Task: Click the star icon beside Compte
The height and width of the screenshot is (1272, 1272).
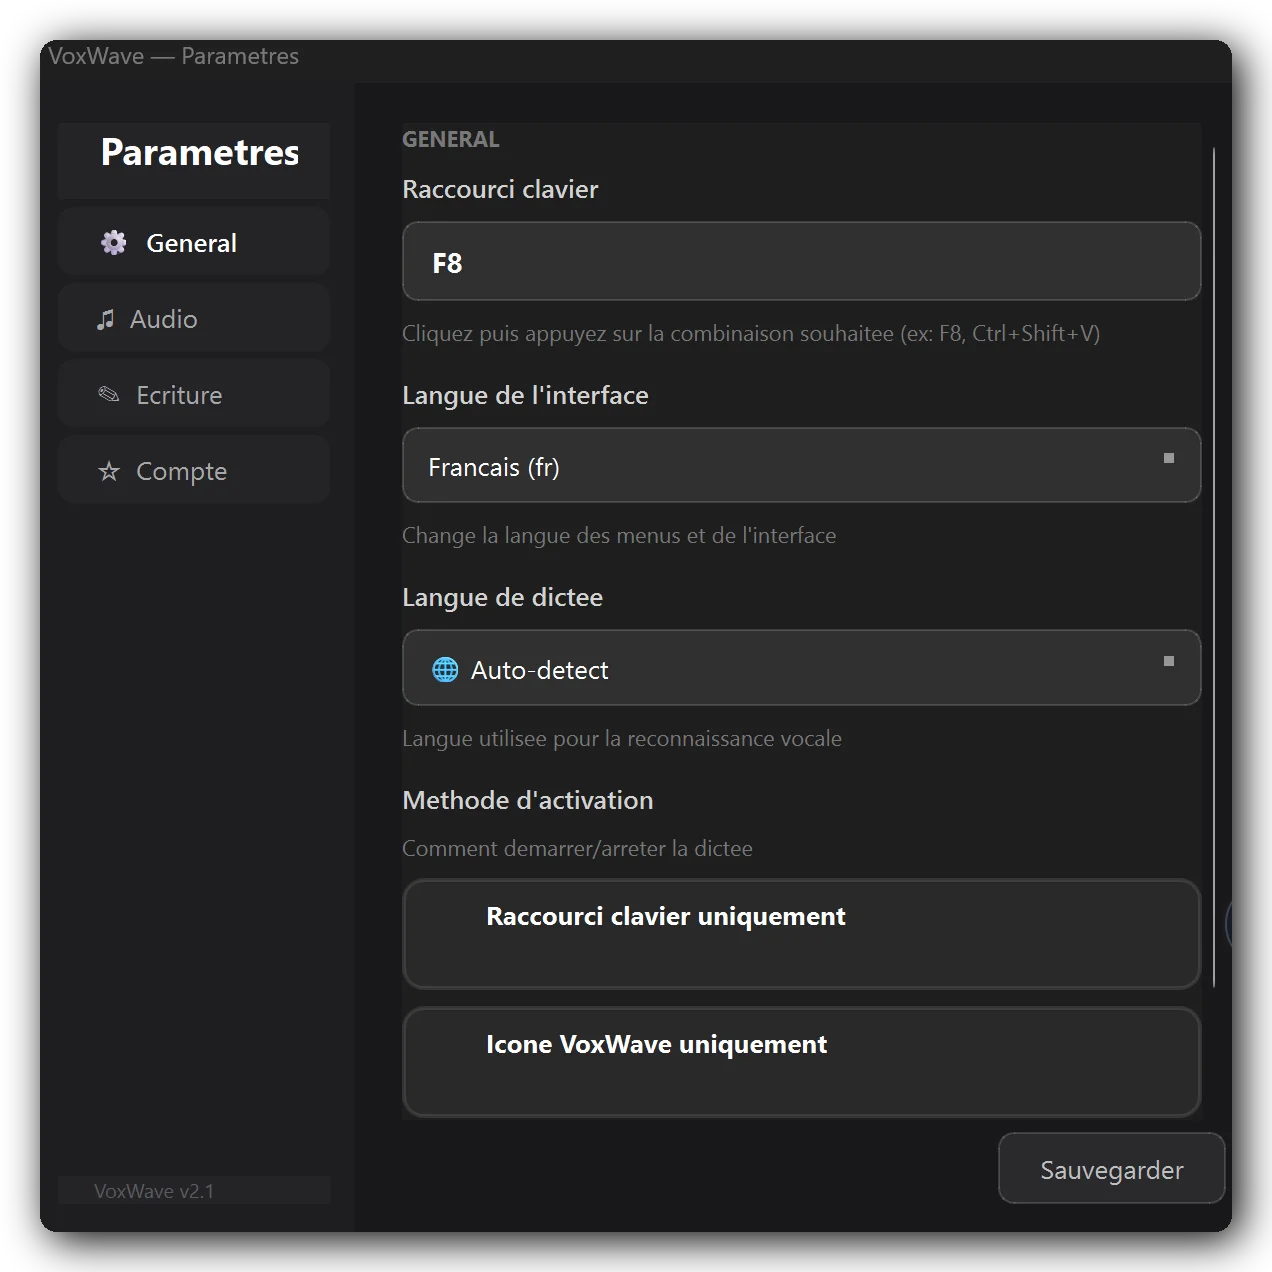Action: tap(109, 471)
